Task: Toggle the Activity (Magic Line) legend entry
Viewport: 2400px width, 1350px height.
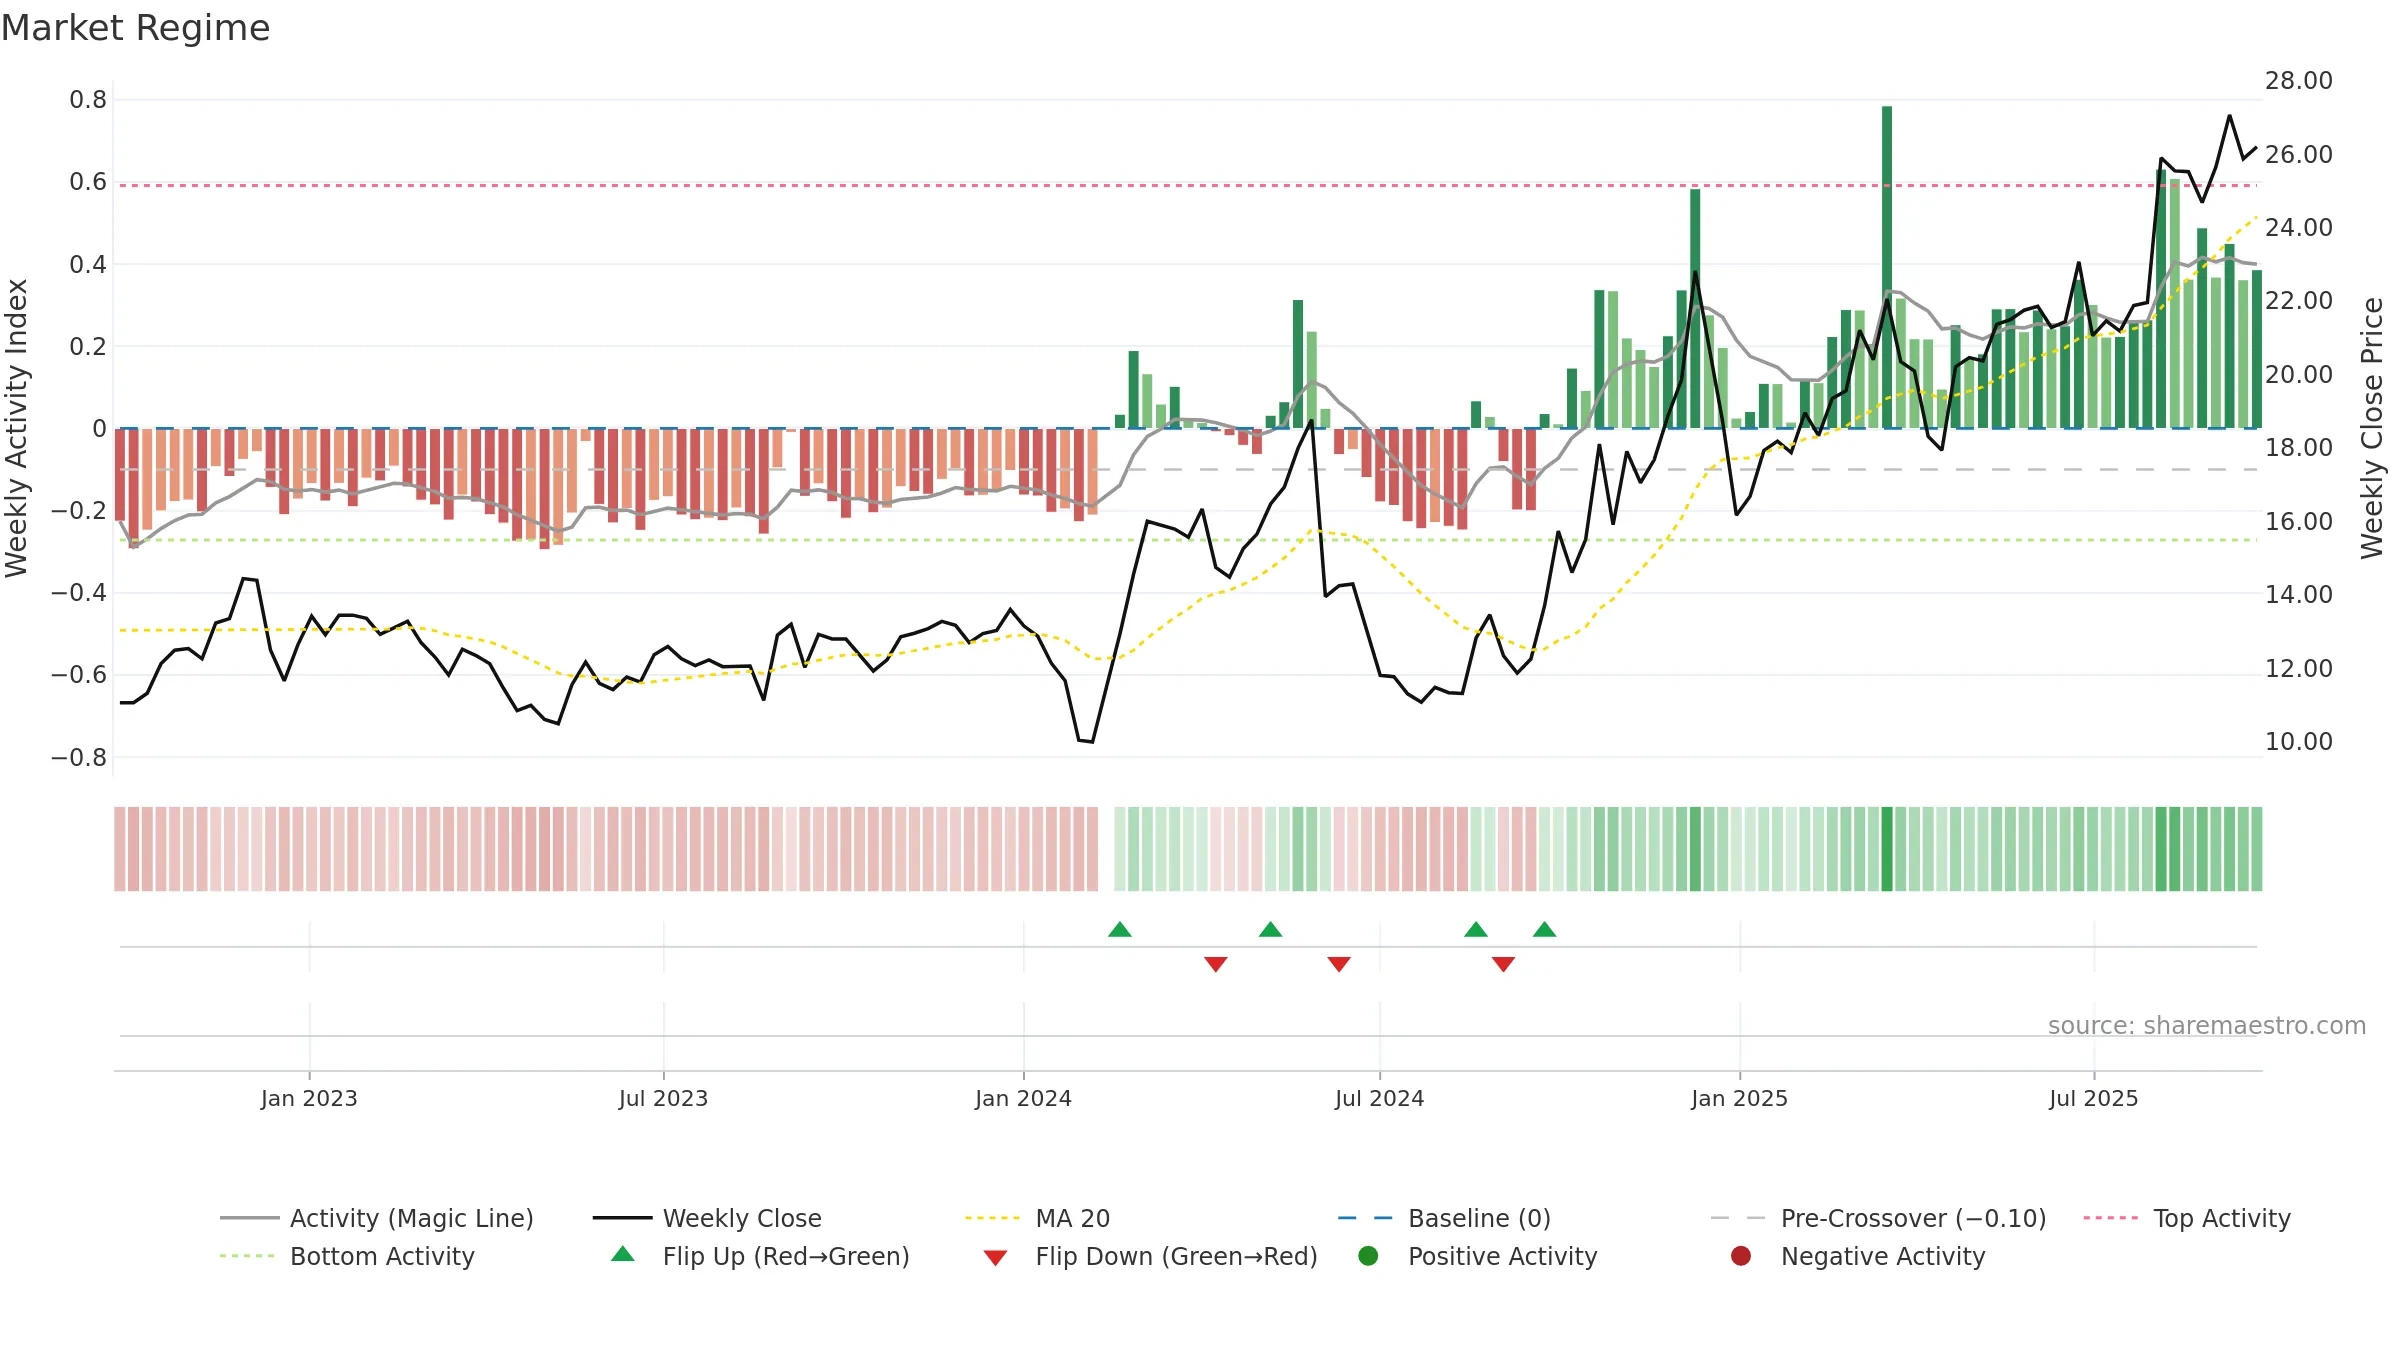Action: pos(377,1218)
